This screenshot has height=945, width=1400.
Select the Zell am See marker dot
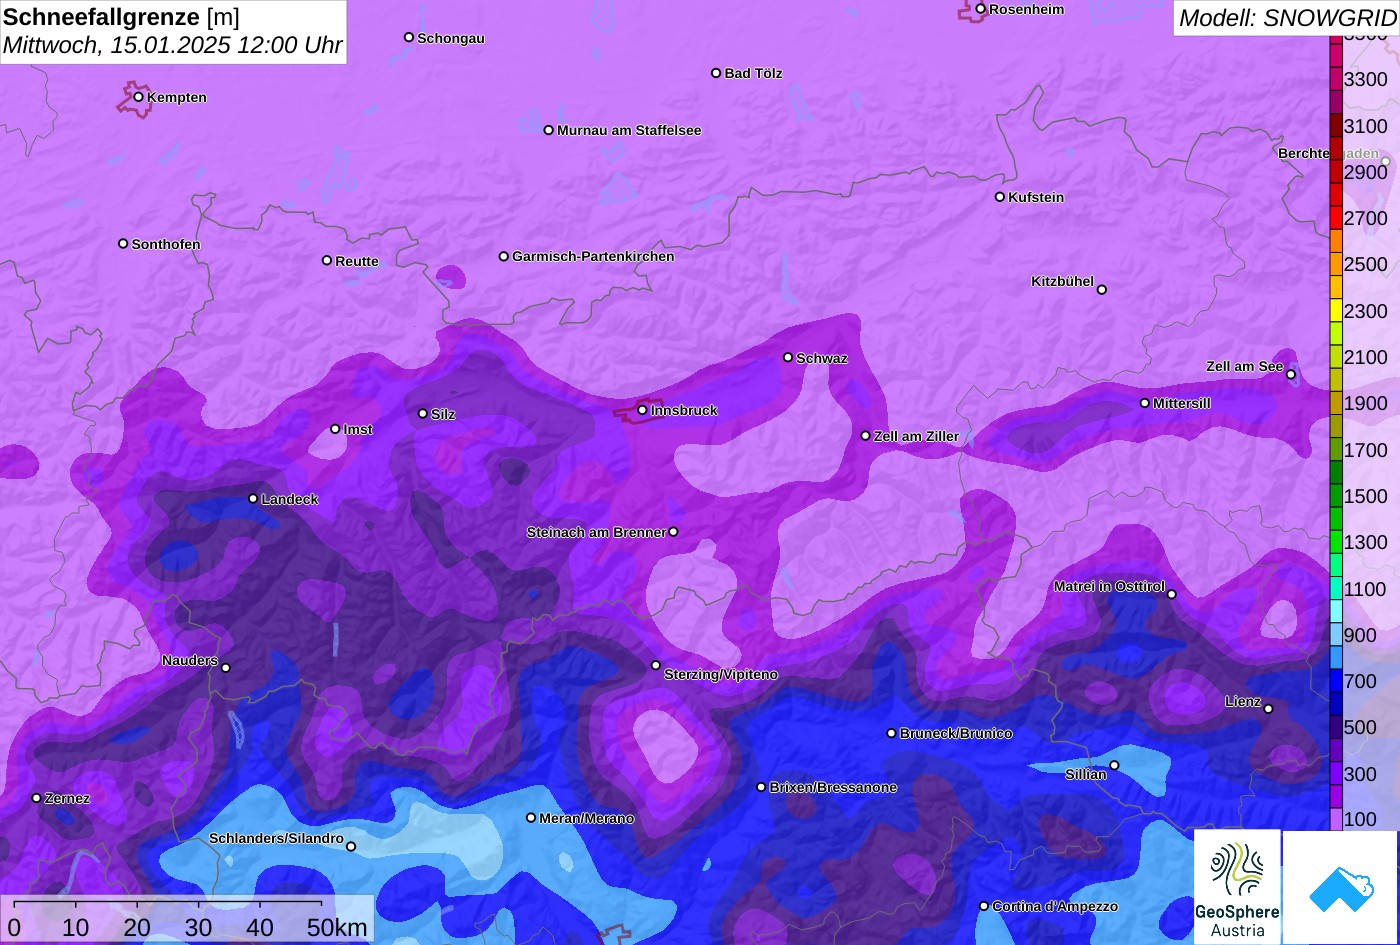(1290, 375)
